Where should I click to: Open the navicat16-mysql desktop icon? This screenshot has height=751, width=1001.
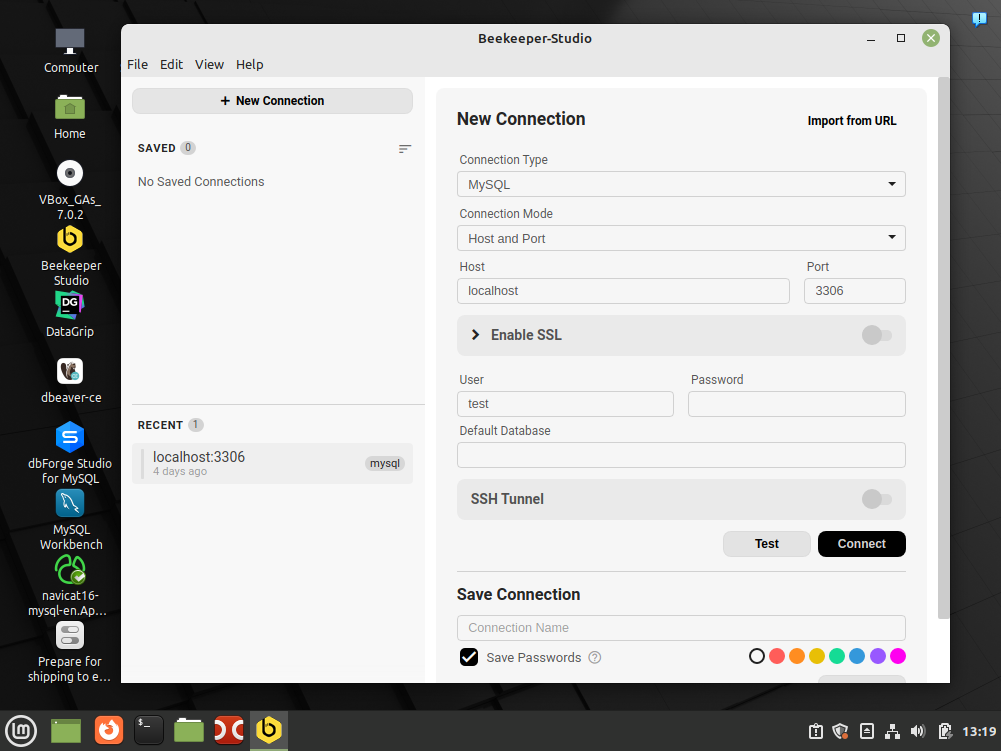pos(70,586)
